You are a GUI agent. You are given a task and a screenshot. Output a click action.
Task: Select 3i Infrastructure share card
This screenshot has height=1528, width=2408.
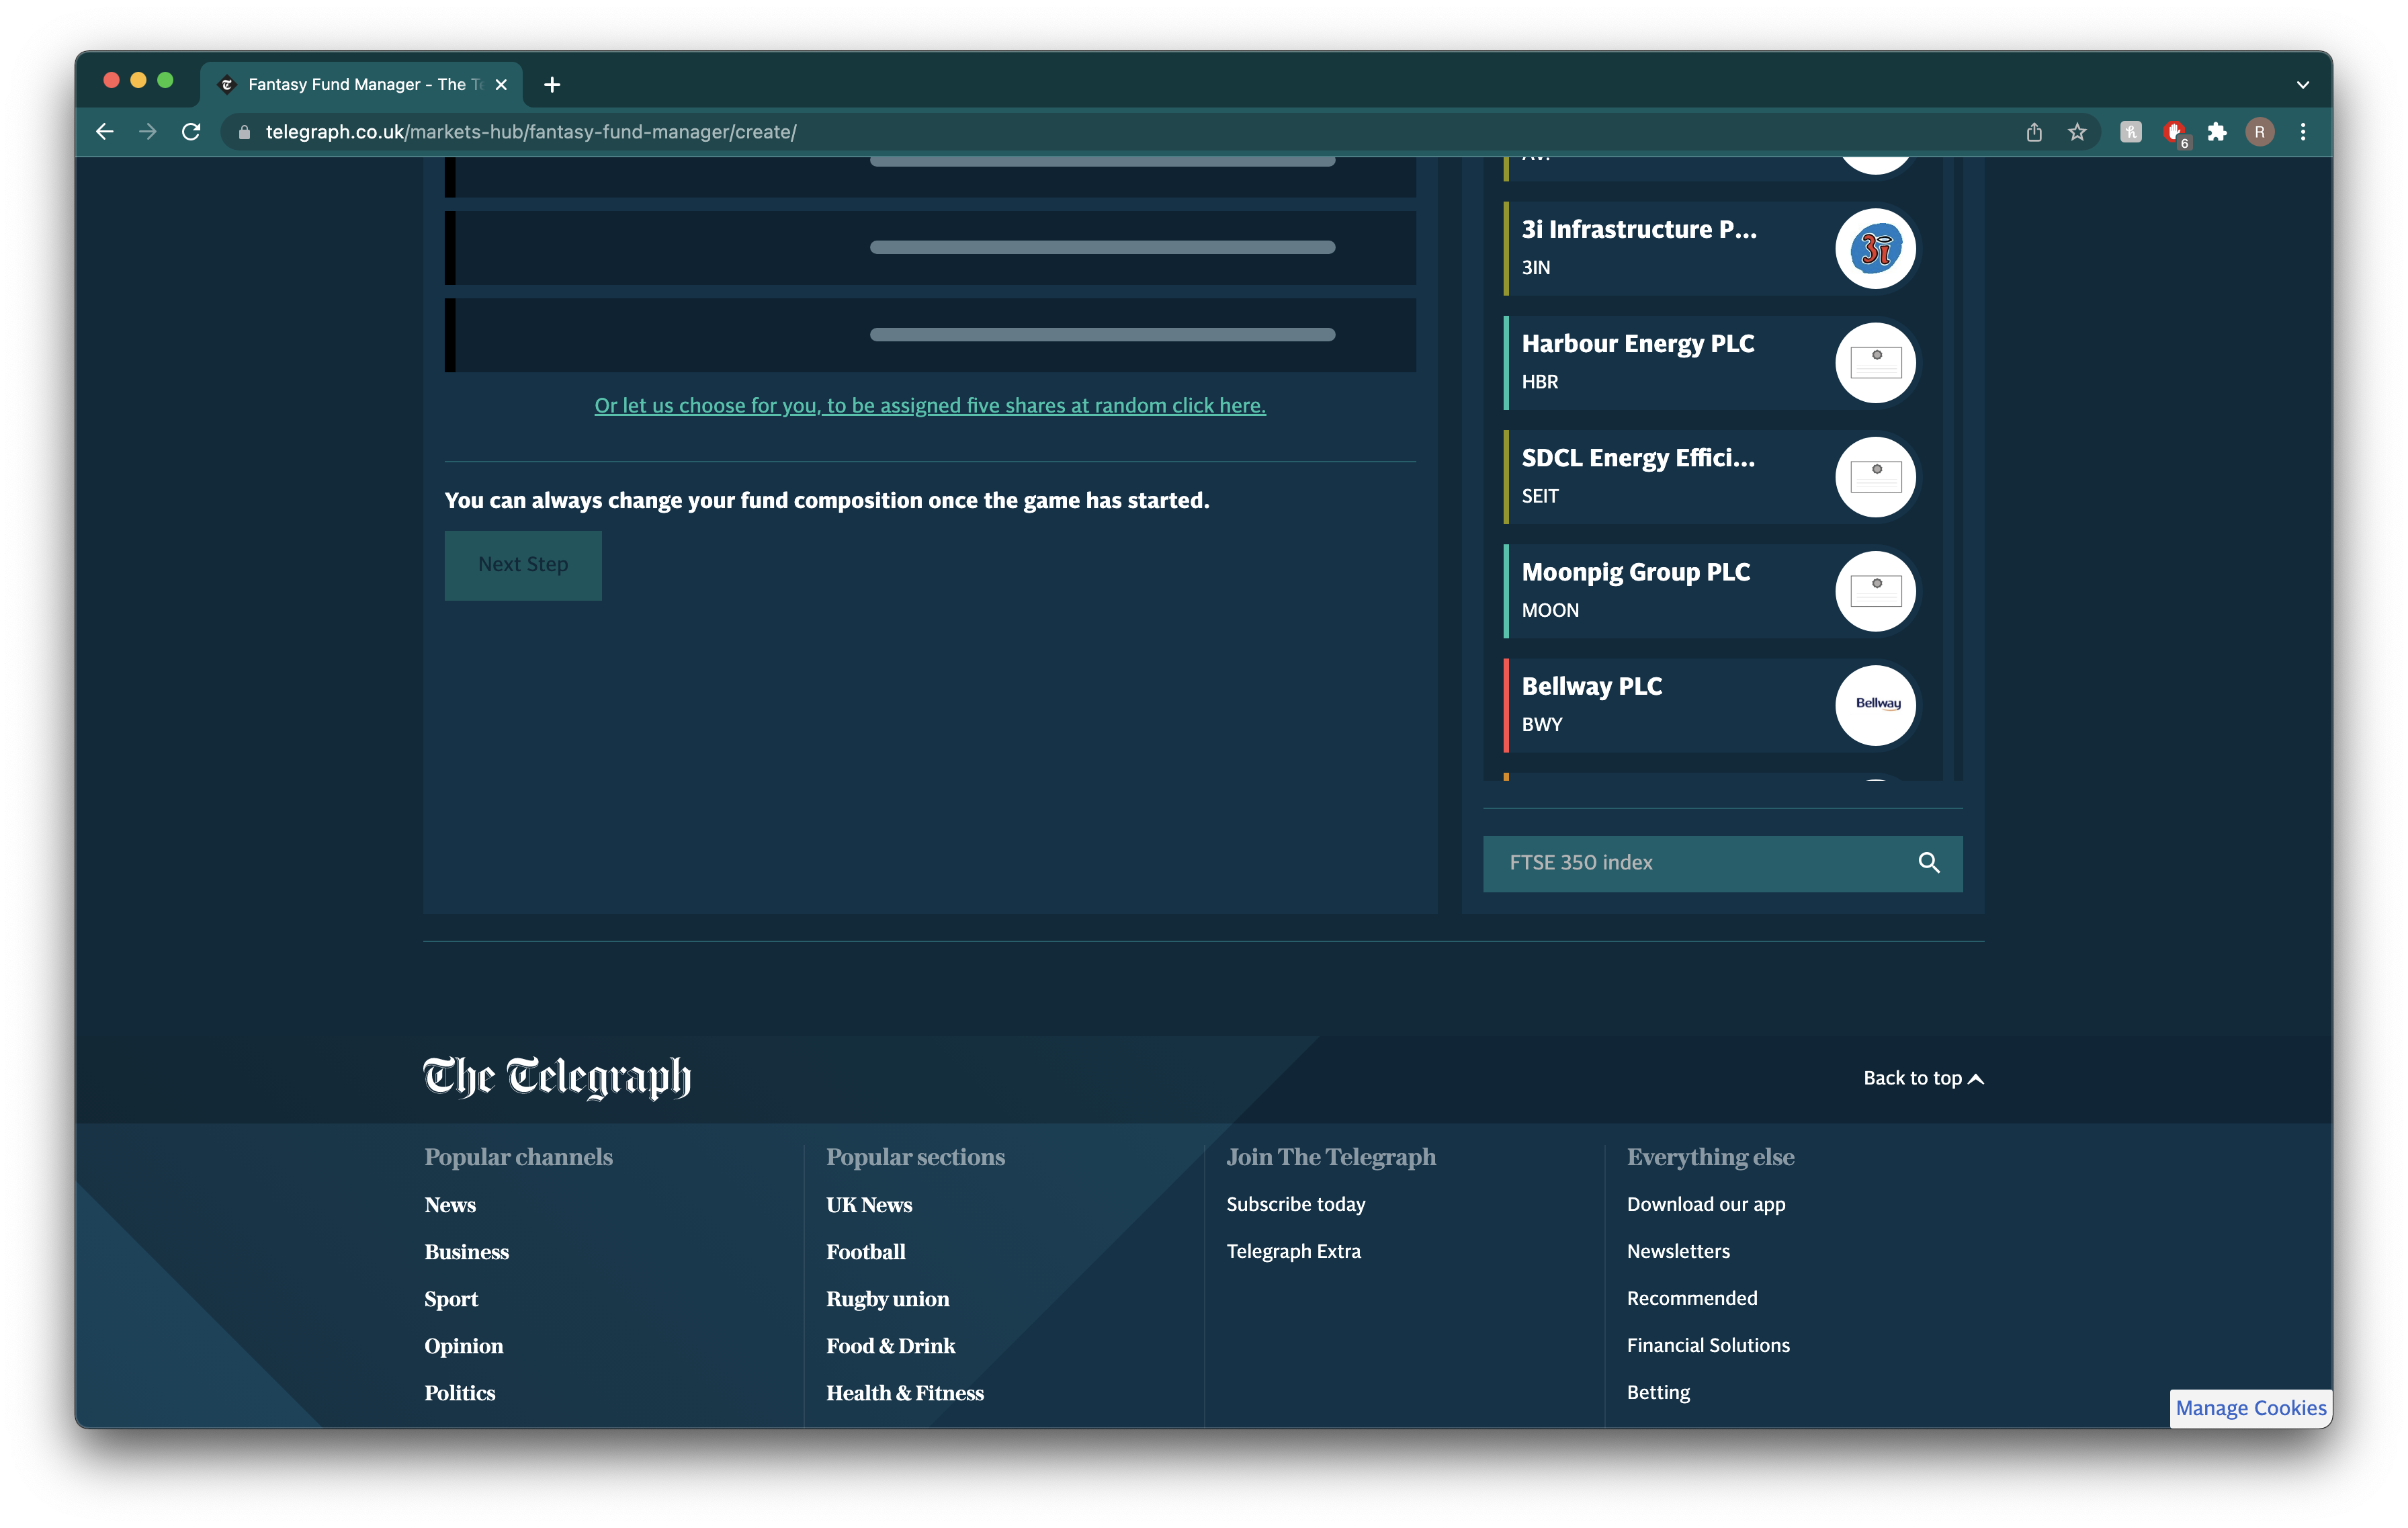pos(1713,249)
